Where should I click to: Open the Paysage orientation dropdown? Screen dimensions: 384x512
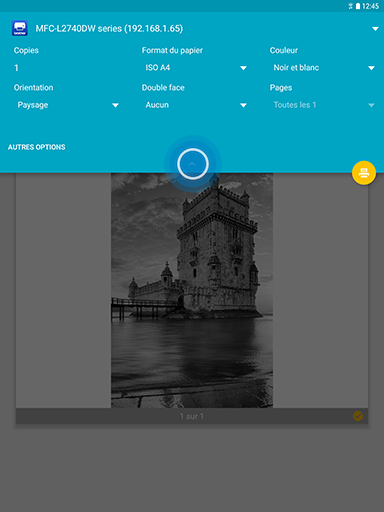click(x=68, y=105)
